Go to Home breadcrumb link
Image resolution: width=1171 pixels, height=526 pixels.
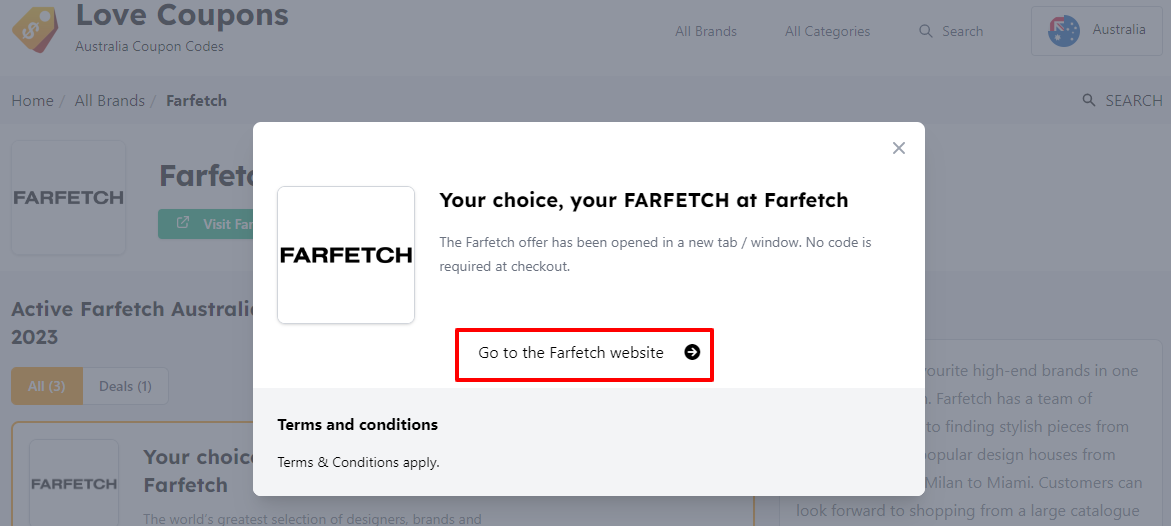click(32, 100)
